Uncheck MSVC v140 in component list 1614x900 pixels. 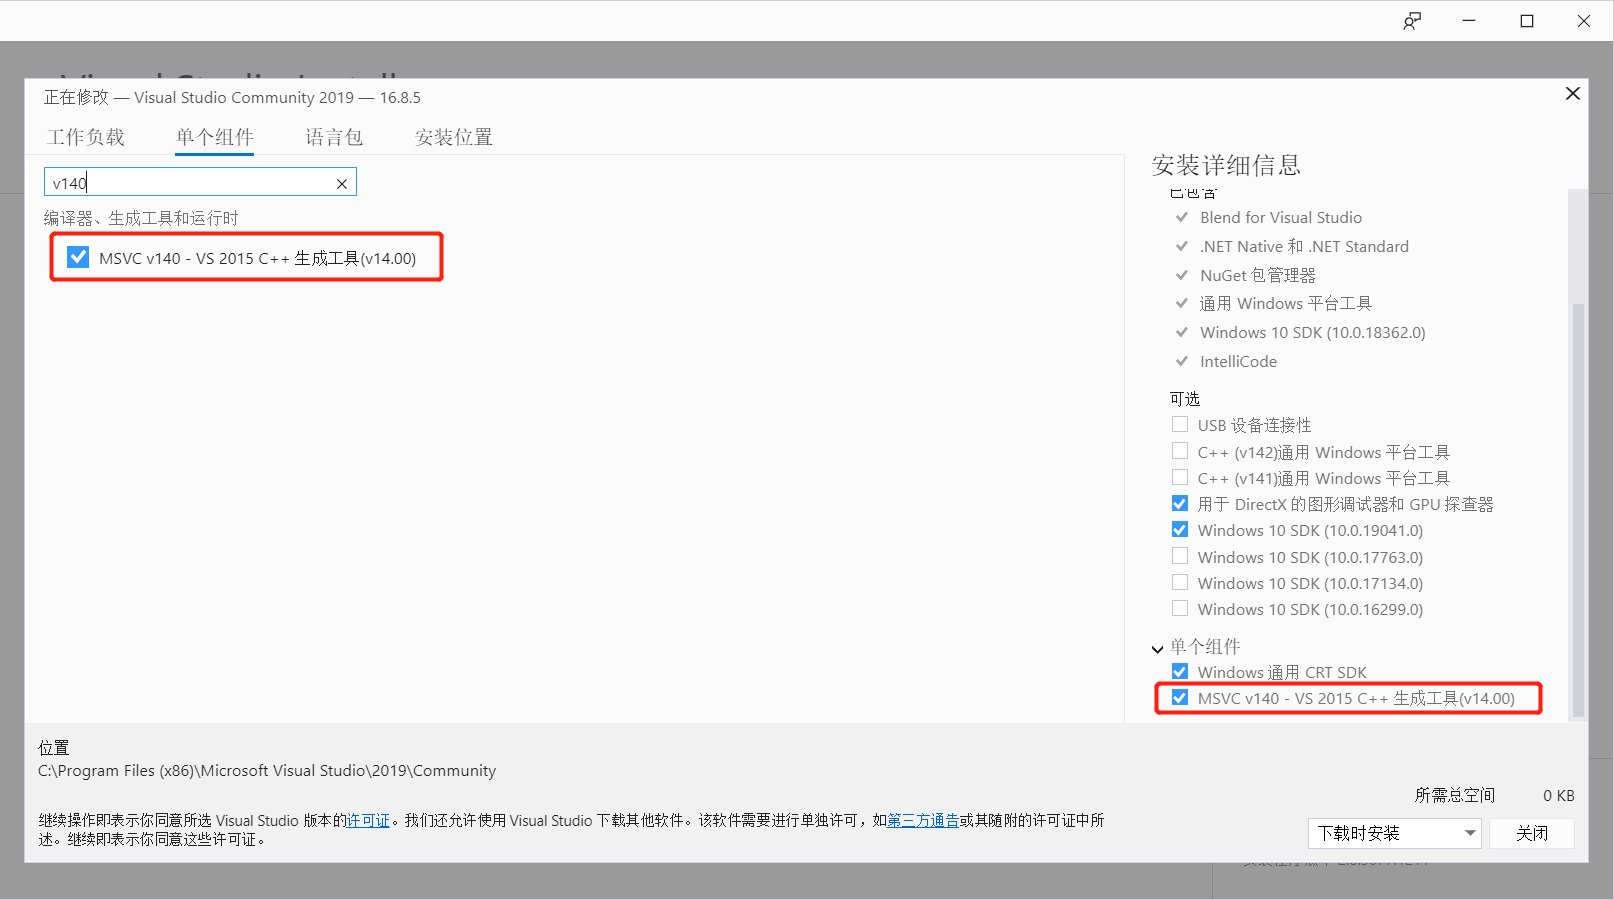point(78,257)
